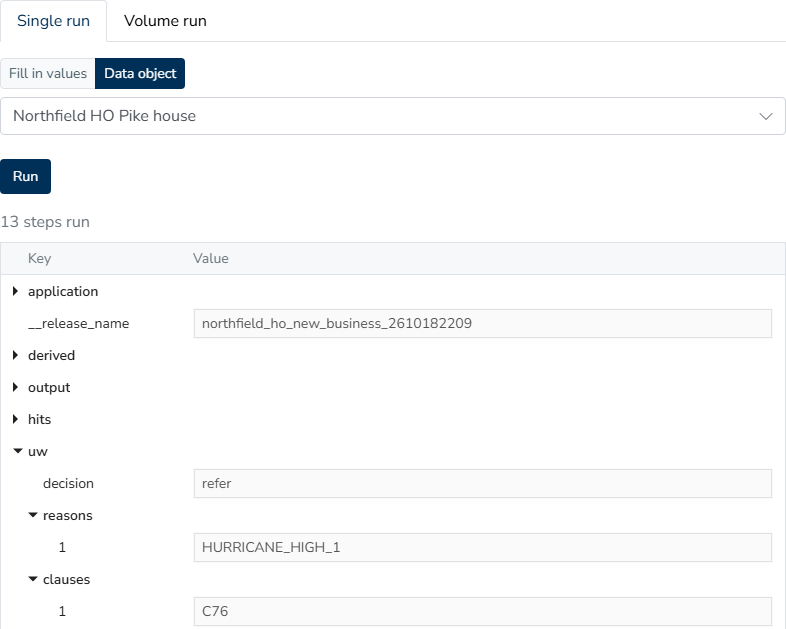
Task: Switch to the Single run tab
Action: [53, 21]
